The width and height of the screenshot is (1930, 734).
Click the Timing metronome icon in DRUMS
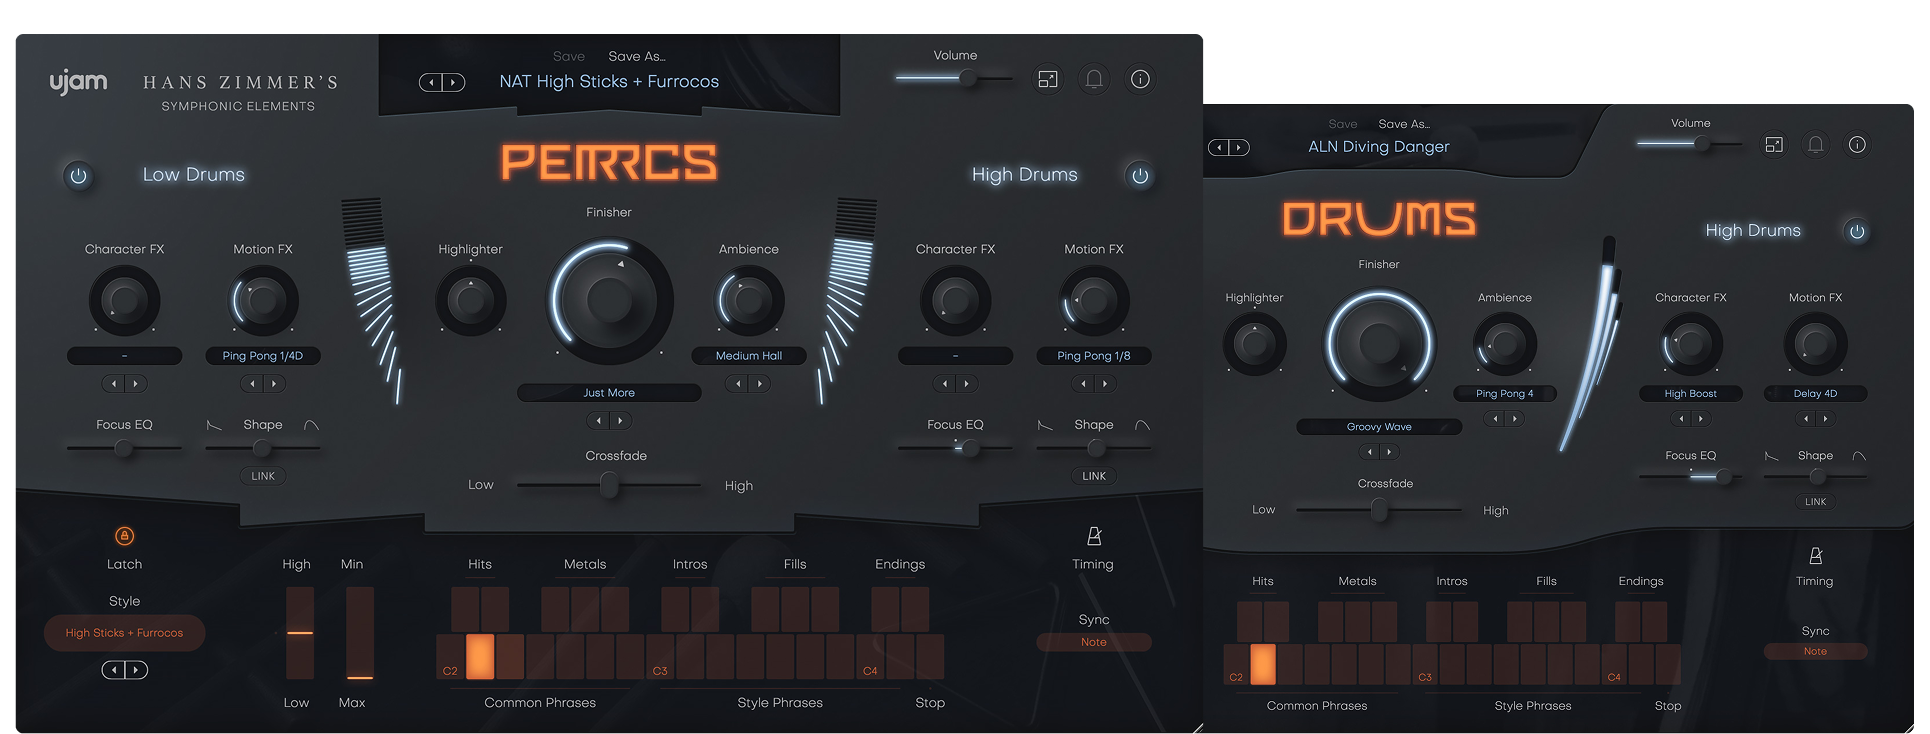pos(1816,555)
